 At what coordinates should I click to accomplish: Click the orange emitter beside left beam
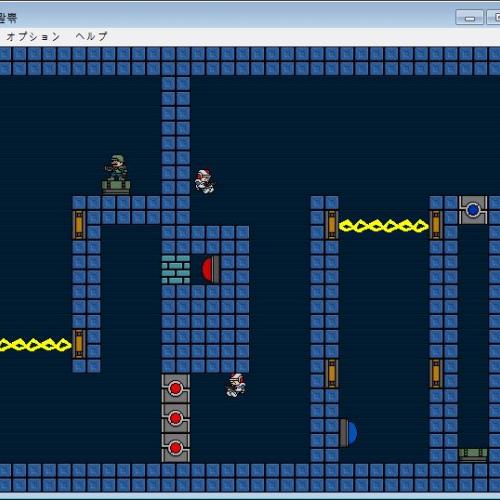(79, 344)
